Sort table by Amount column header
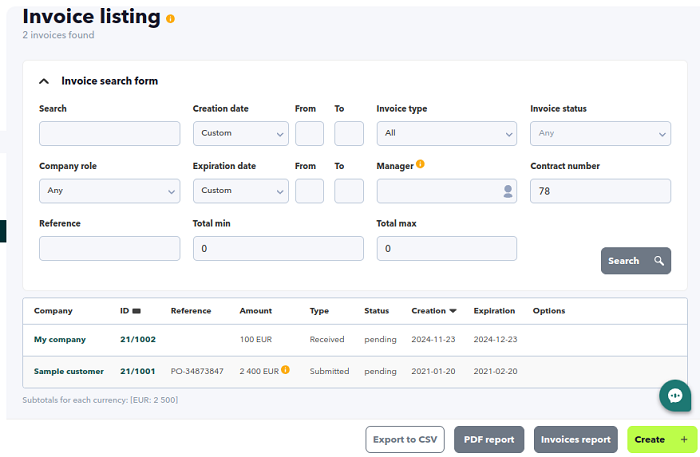 pos(255,311)
